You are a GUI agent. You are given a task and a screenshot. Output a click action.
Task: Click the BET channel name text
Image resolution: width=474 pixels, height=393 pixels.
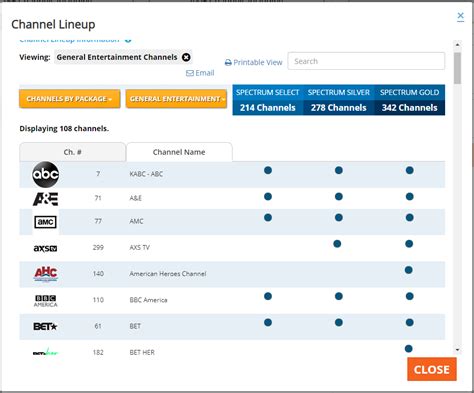tap(135, 326)
